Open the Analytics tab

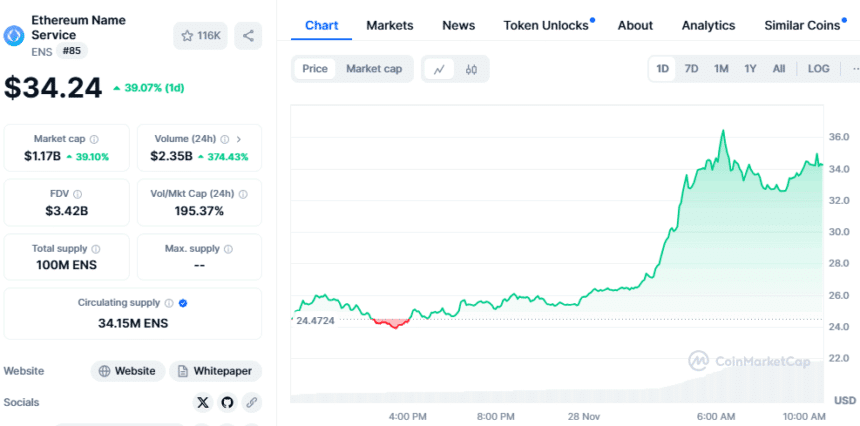point(708,25)
